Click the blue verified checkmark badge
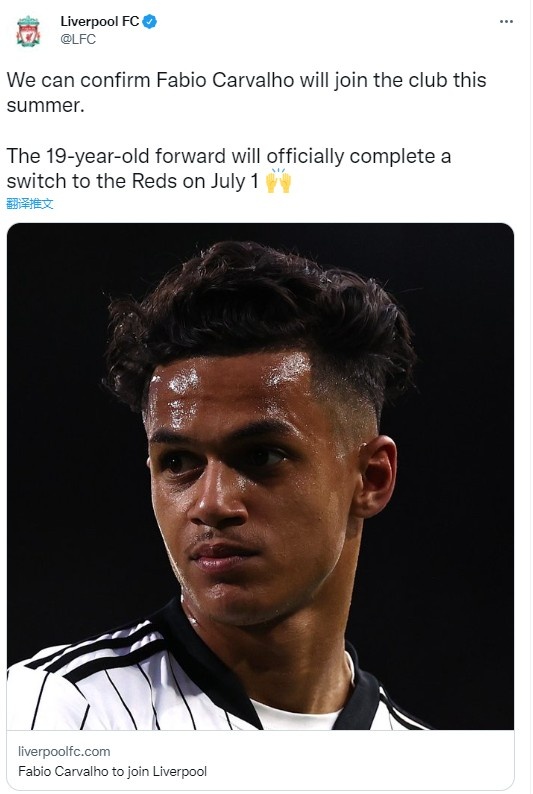Image resolution: width=533 pixels, height=794 pixels. [150, 22]
